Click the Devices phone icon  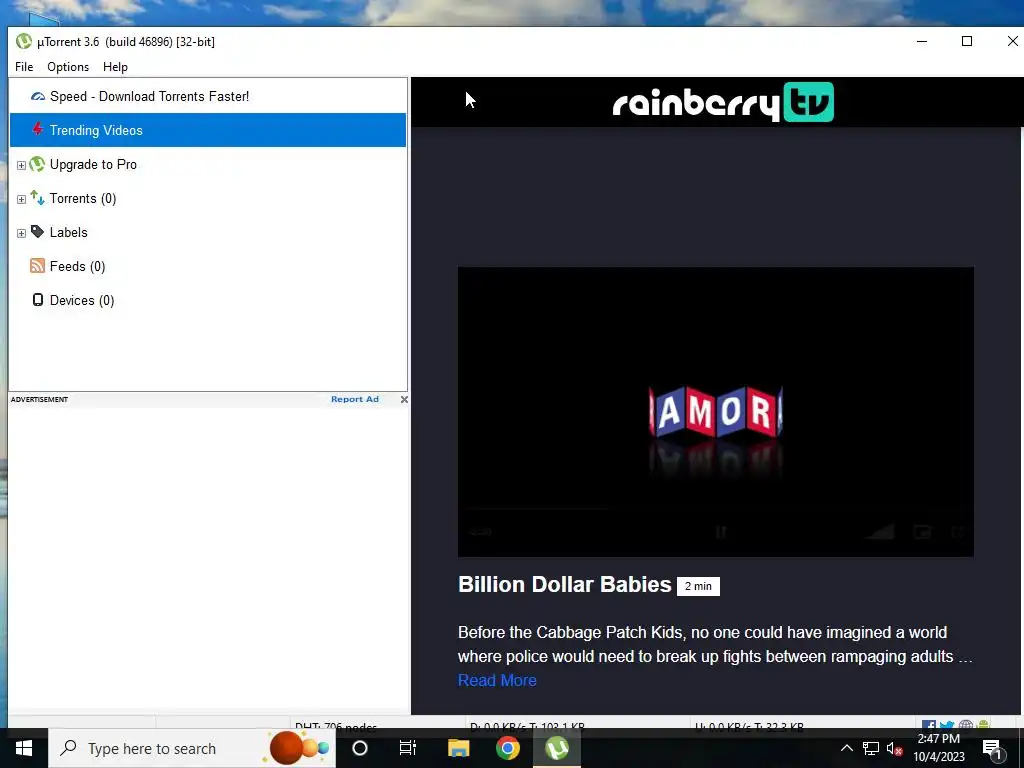[x=38, y=300]
